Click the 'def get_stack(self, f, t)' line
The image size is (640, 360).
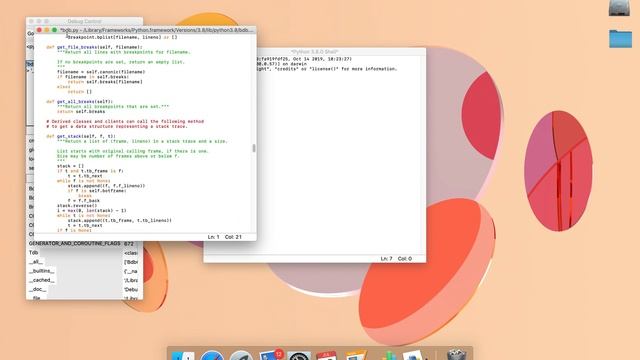pos(81,136)
